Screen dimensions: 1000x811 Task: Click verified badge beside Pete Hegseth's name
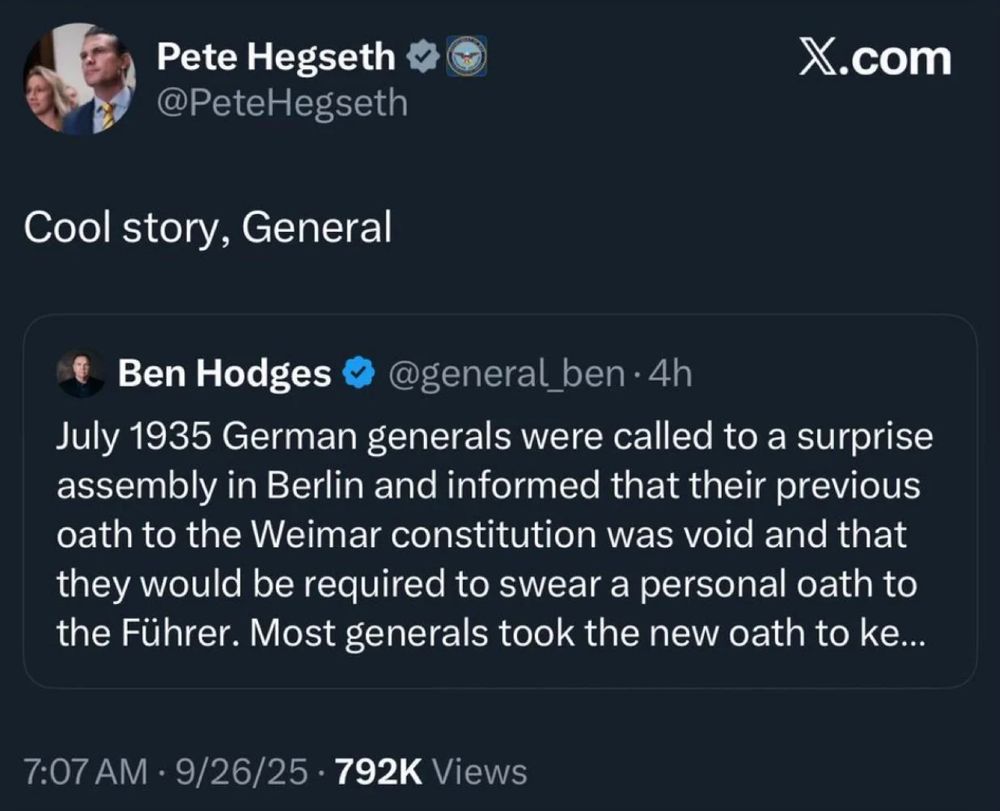[x=423, y=59]
